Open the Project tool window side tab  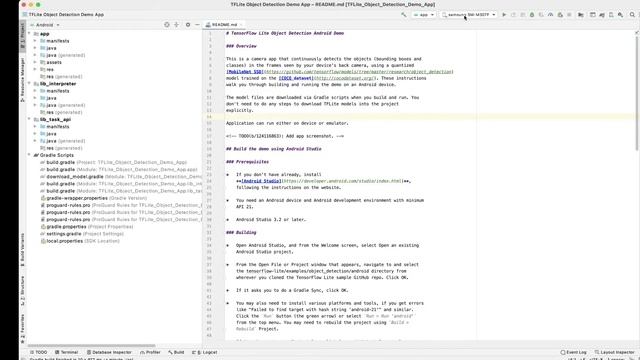pyautogui.click(x=22, y=36)
